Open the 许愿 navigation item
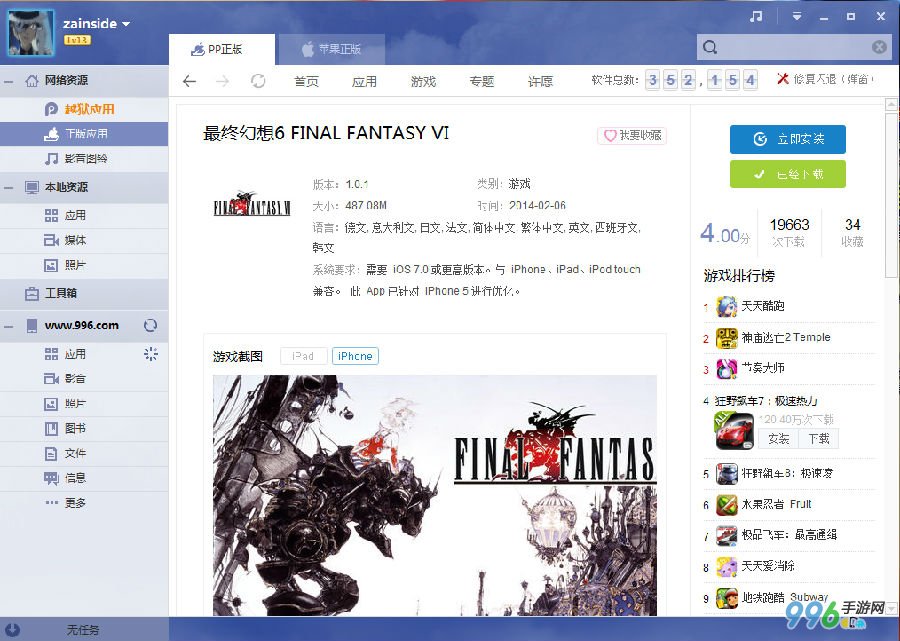Image resolution: width=900 pixels, height=641 pixels. tap(540, 81)
